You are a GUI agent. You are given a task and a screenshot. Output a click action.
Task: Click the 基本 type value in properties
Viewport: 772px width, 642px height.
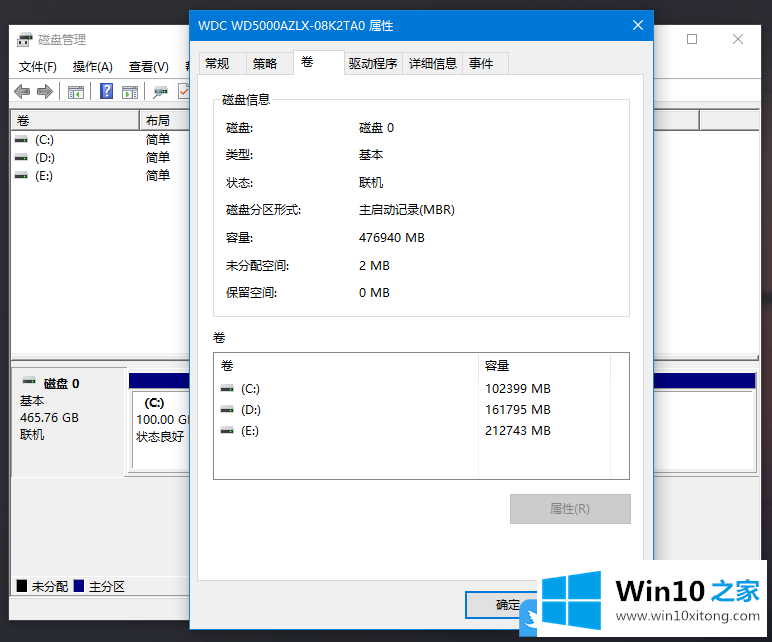[x=371, y=155]
